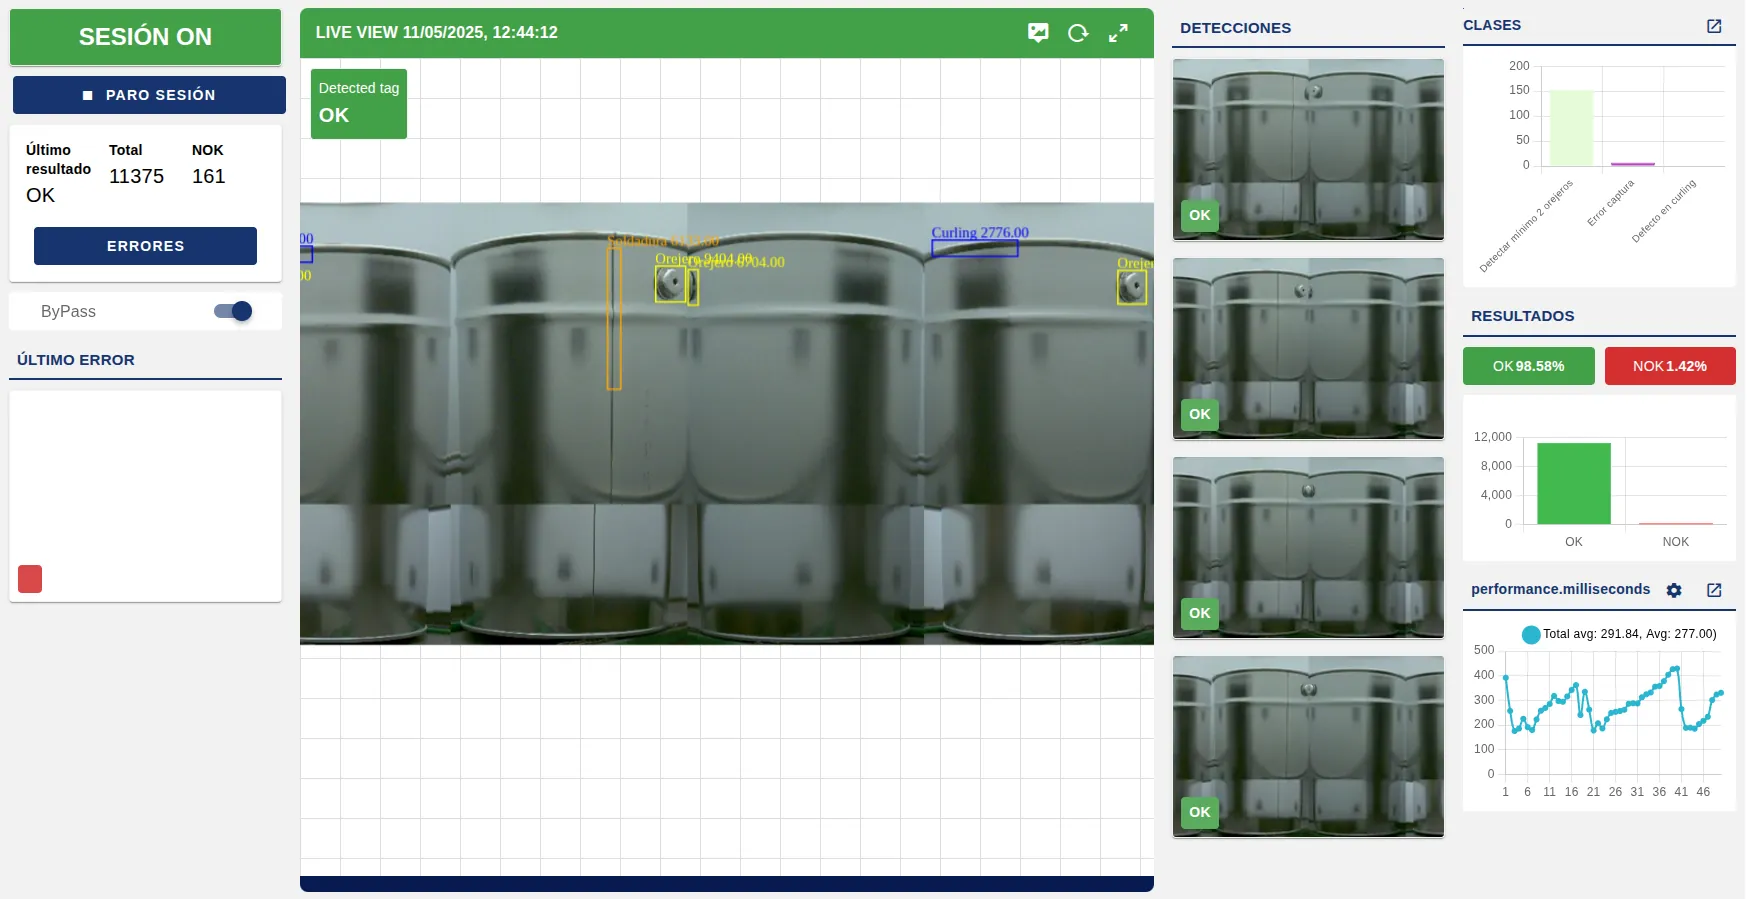Screen dimensions: 1747x899
Task: Click the OK 98.58% result badge
Action: [1528, 366]
